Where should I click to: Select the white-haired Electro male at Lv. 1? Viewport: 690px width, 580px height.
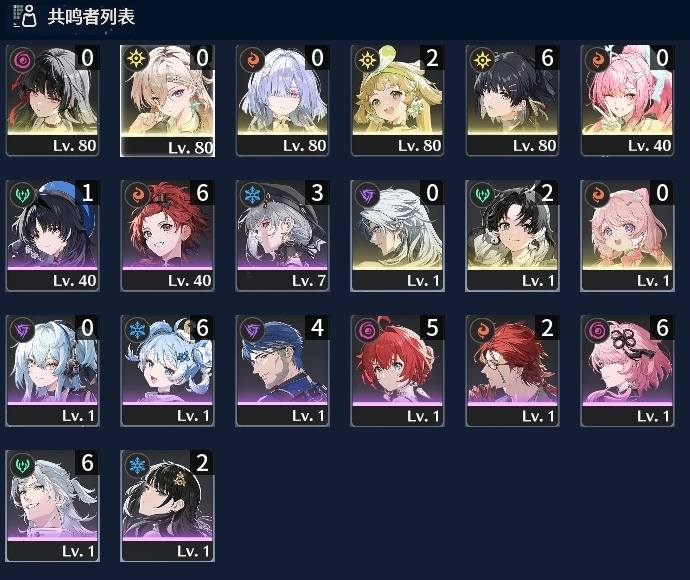pos(397,235)
